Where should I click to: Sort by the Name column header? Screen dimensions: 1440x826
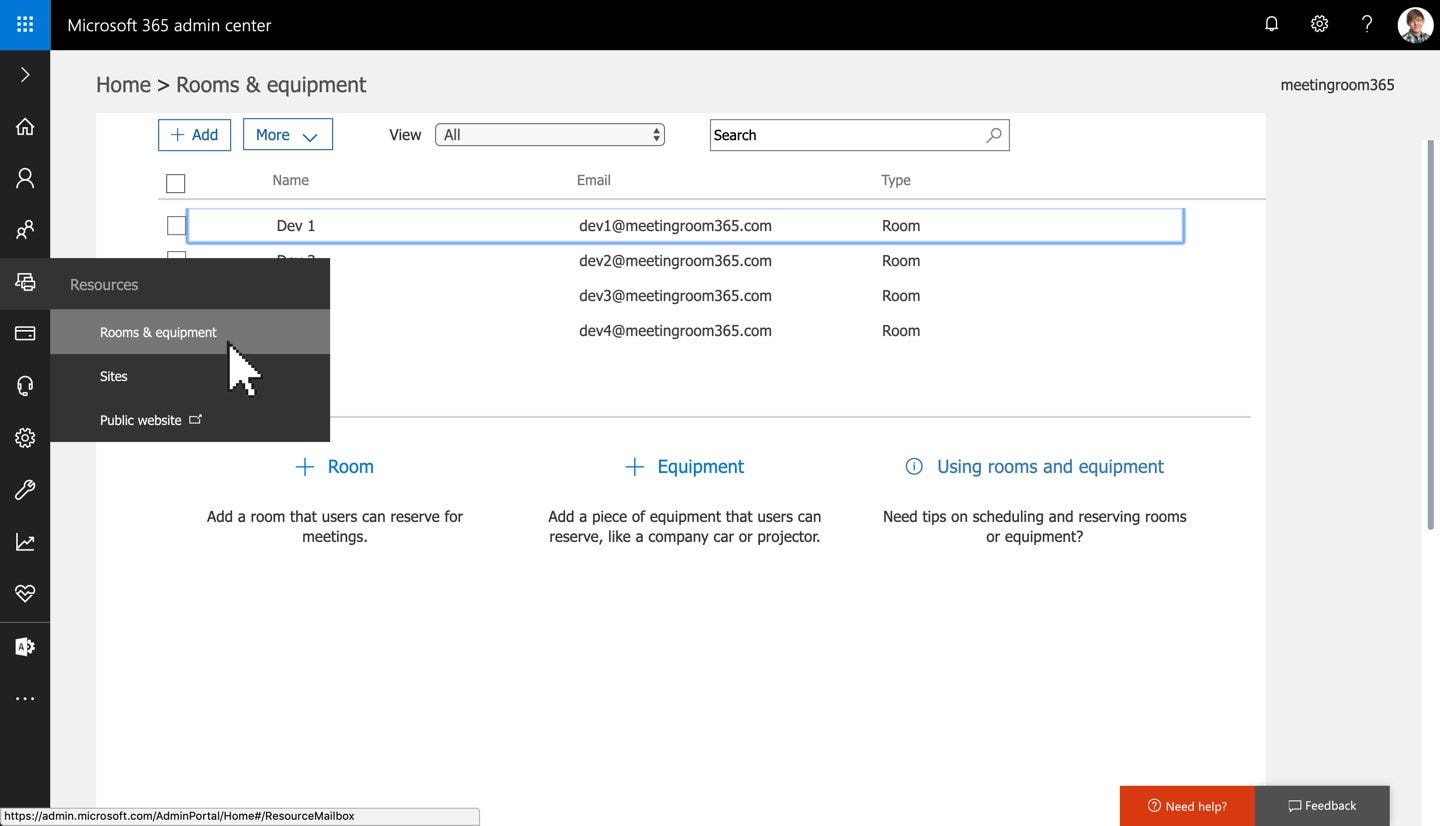[290, 180]
